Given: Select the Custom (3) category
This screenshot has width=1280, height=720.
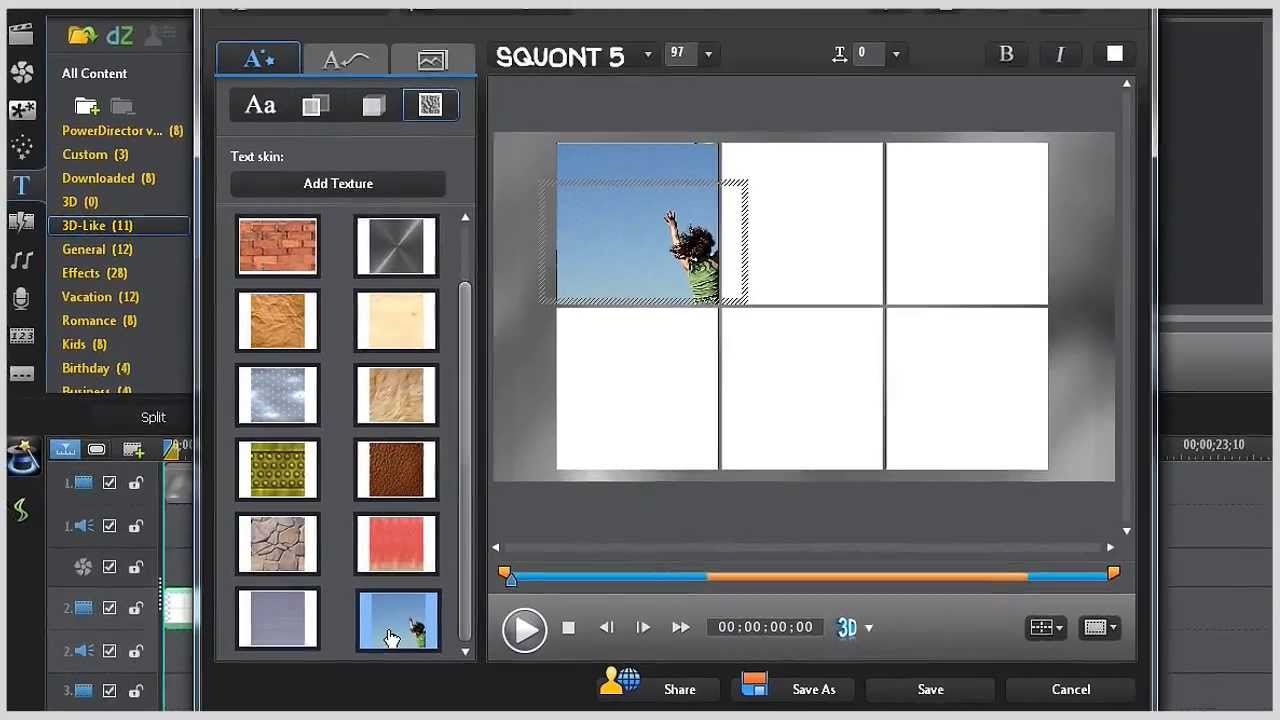Looking at the screenshot, I should 95,154.
